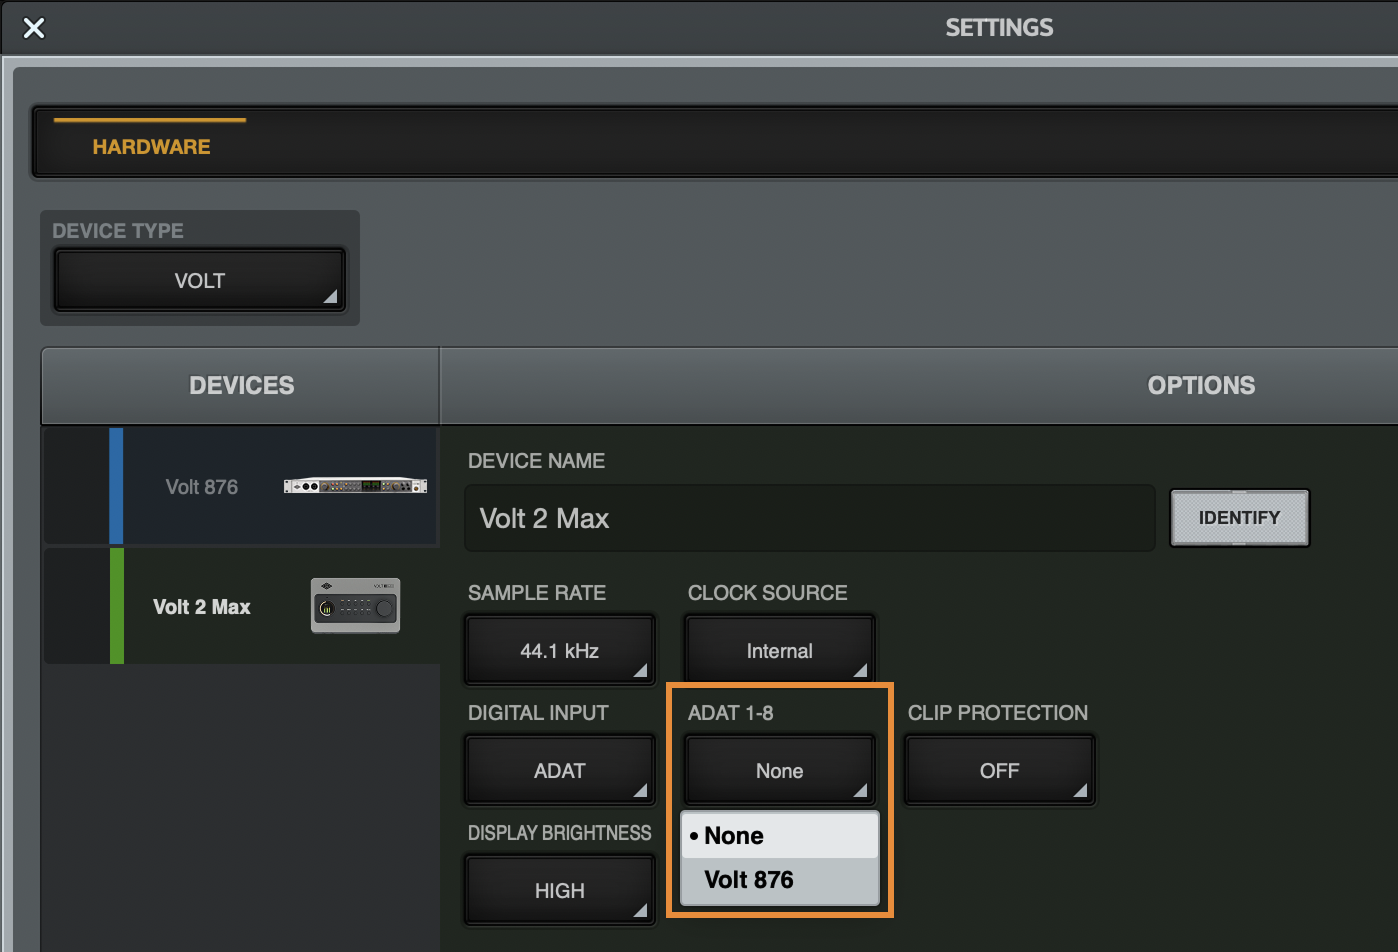Click the SETTINGS window title
The width and height of the screenshot is (1398, 952).
[999, 28]
